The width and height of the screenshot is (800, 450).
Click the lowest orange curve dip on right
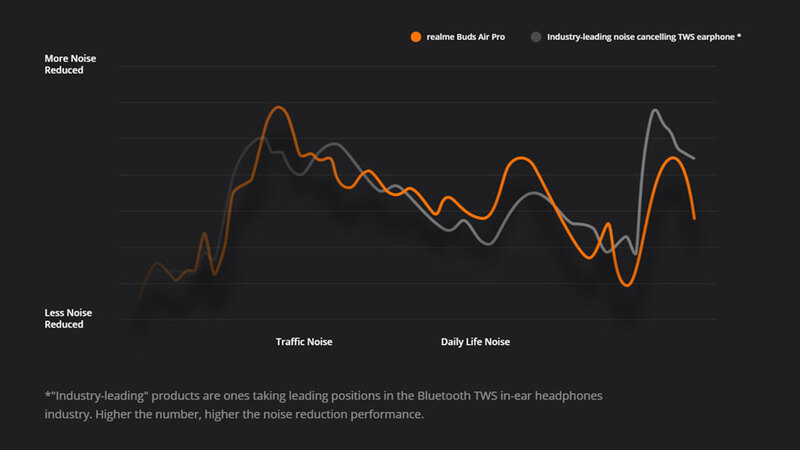[x=627, y=285]
